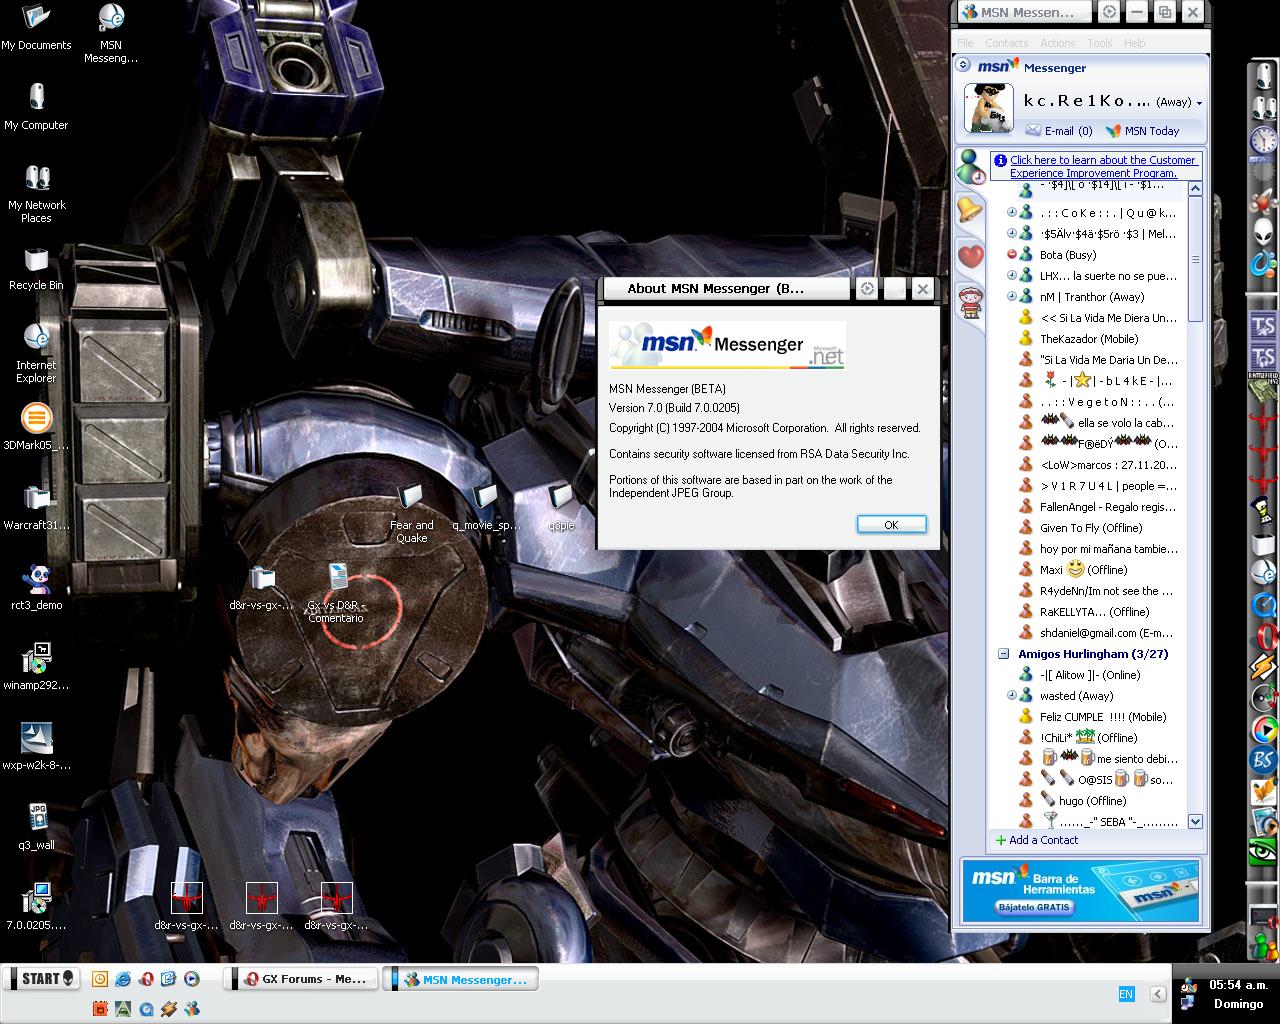
Task: Open the MSN Today link
Action: point(1142,131)
